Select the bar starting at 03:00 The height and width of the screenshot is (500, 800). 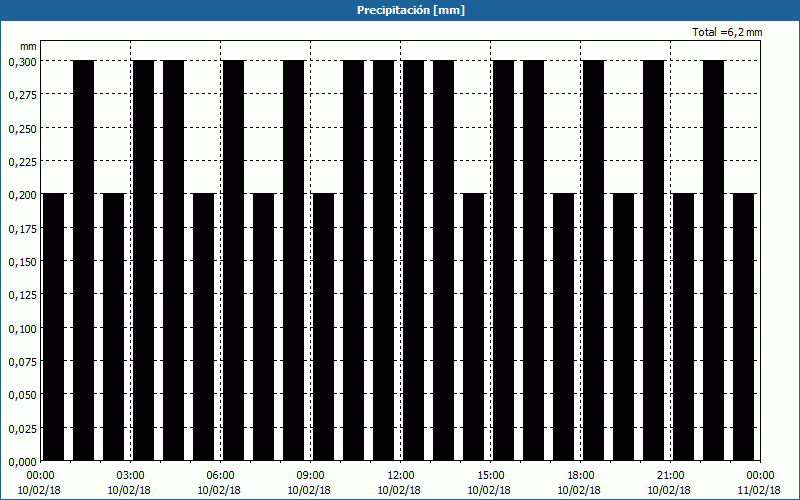(x=143, y=261)
